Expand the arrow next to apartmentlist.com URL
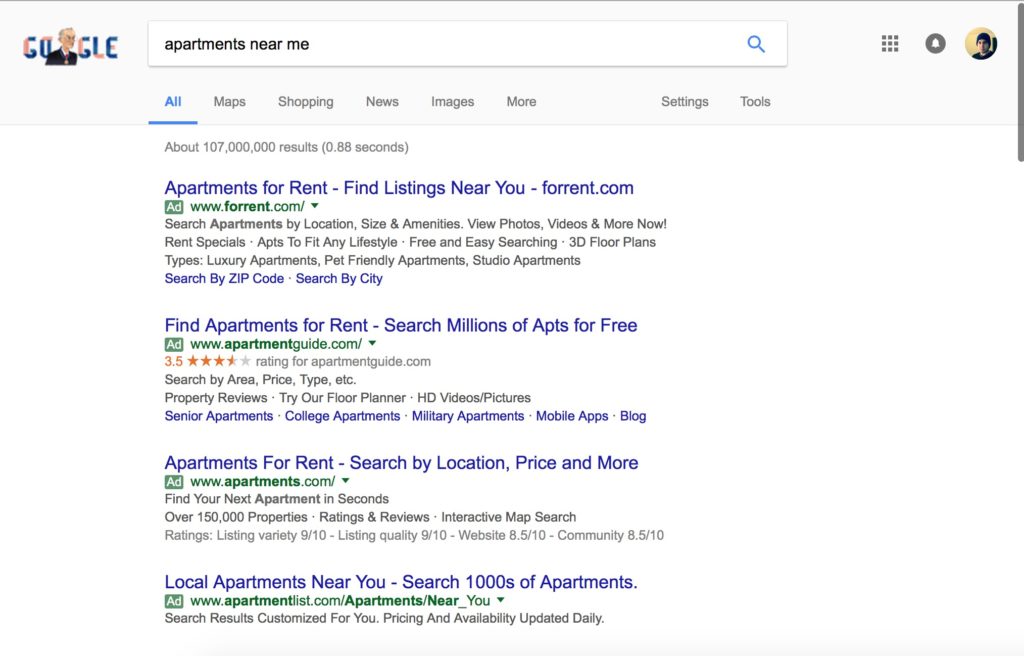This screenshot has width=1024, height=656. (501, 600)
